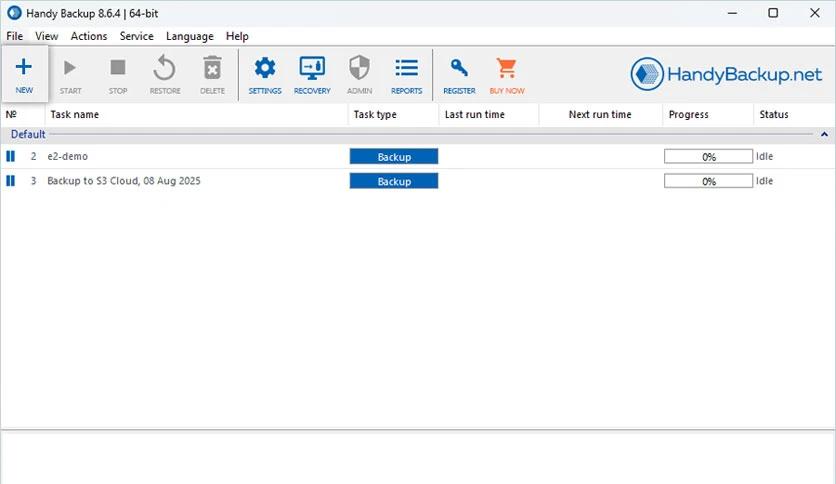836x484 pixels.
Task: Open the File menu
Action: [14, 36]
